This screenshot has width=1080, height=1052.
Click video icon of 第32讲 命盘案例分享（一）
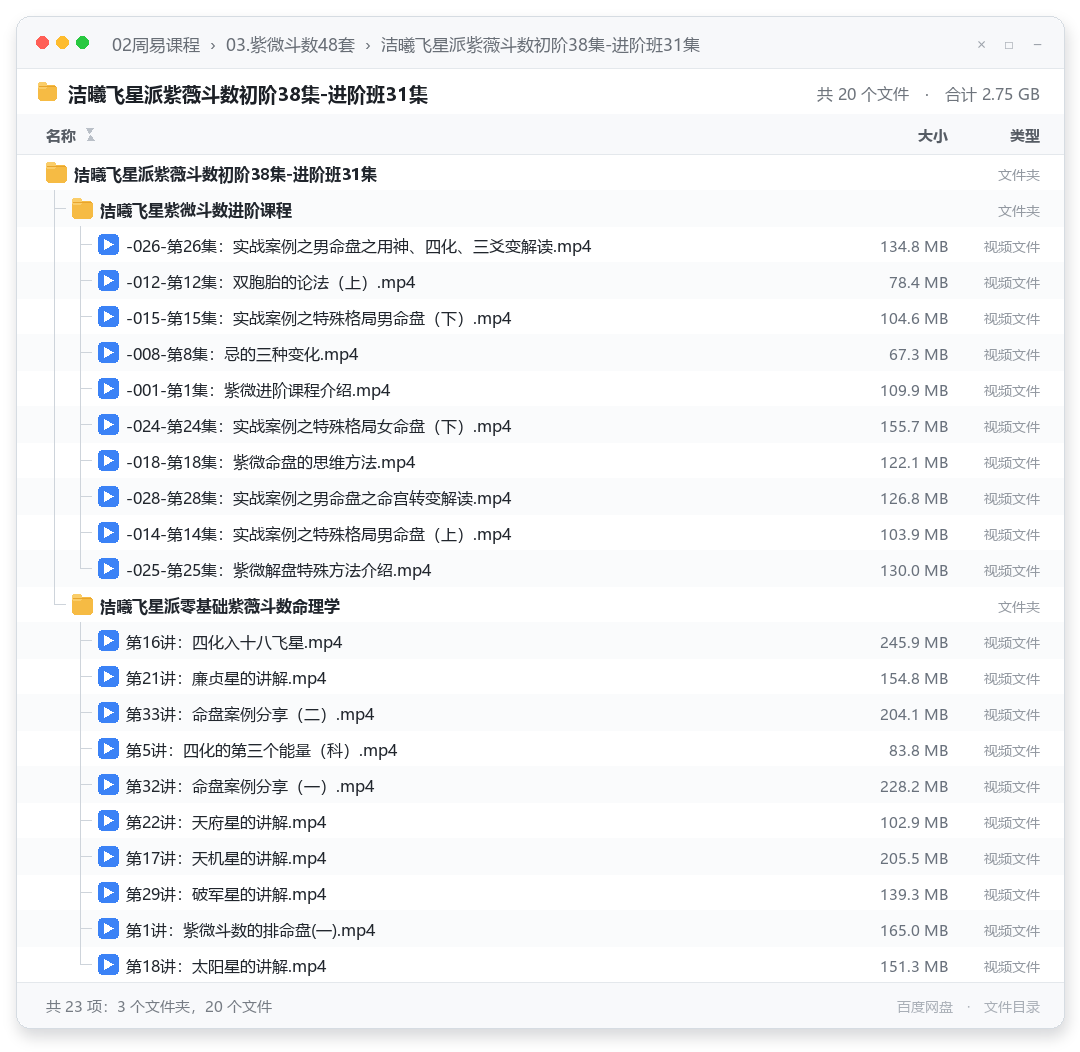pyautogui.click(x=108, y=785)
